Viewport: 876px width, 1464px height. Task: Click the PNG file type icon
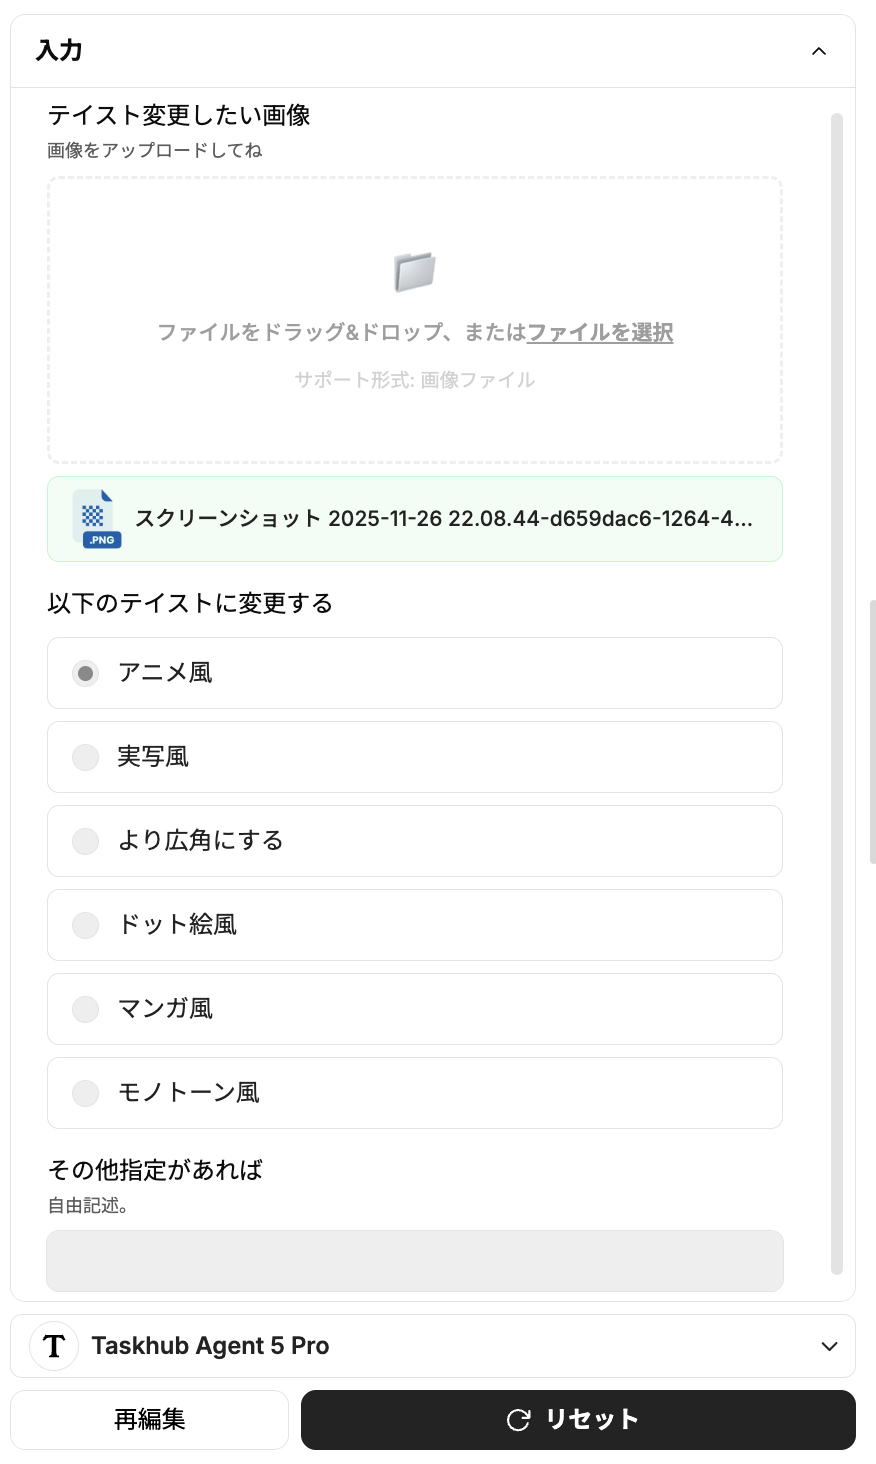(x=97, y=519)
